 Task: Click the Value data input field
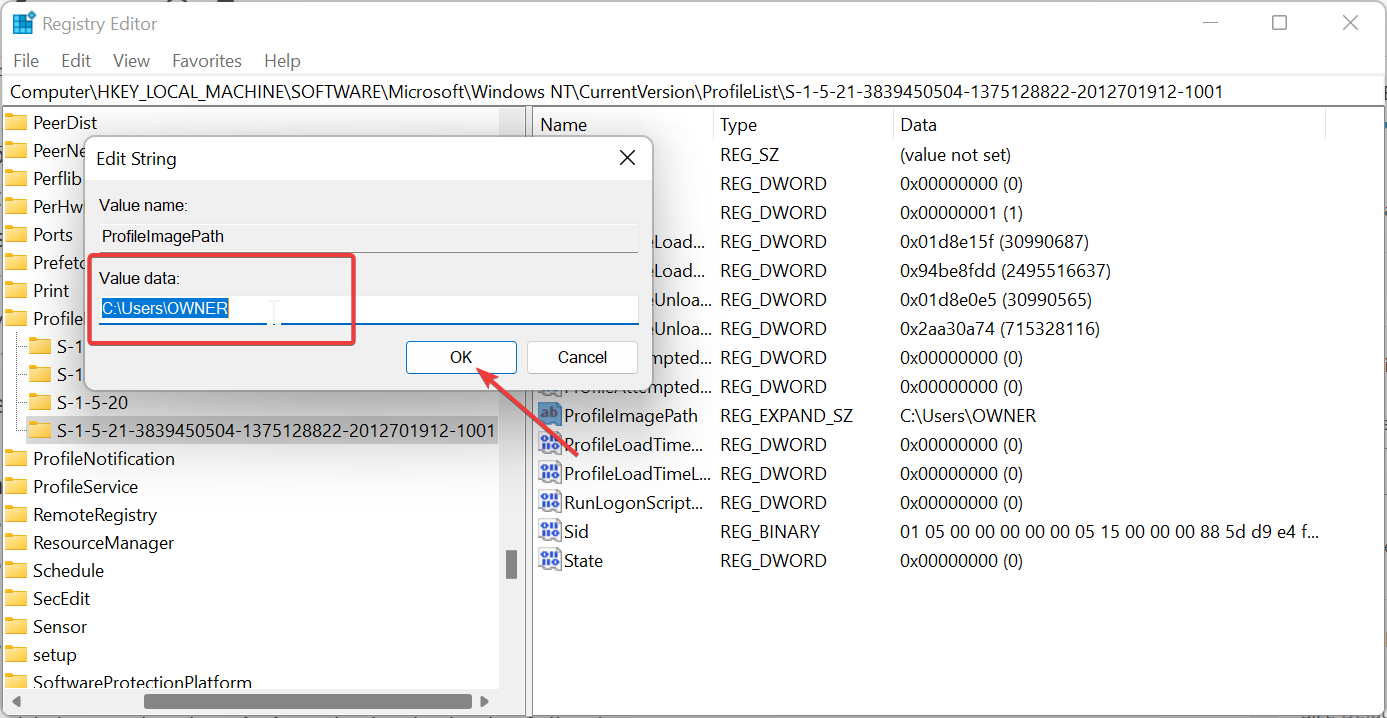368,309
